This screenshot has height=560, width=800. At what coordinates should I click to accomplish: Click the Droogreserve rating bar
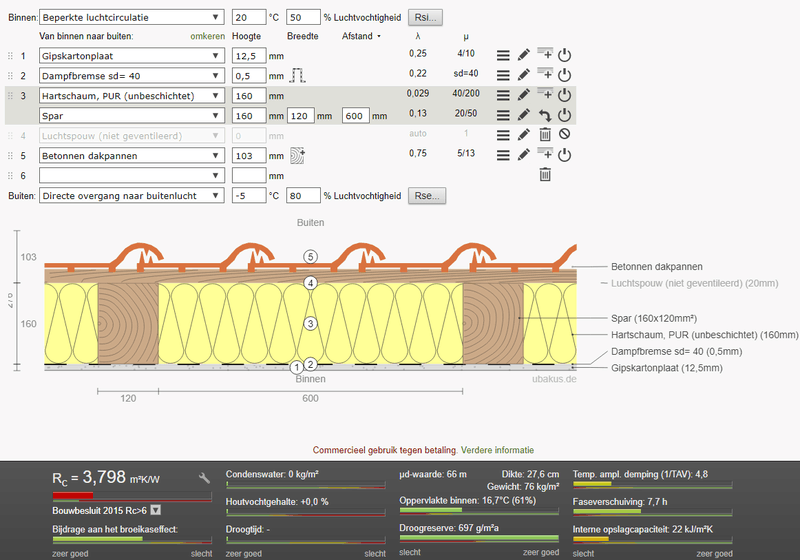(479, 538)
